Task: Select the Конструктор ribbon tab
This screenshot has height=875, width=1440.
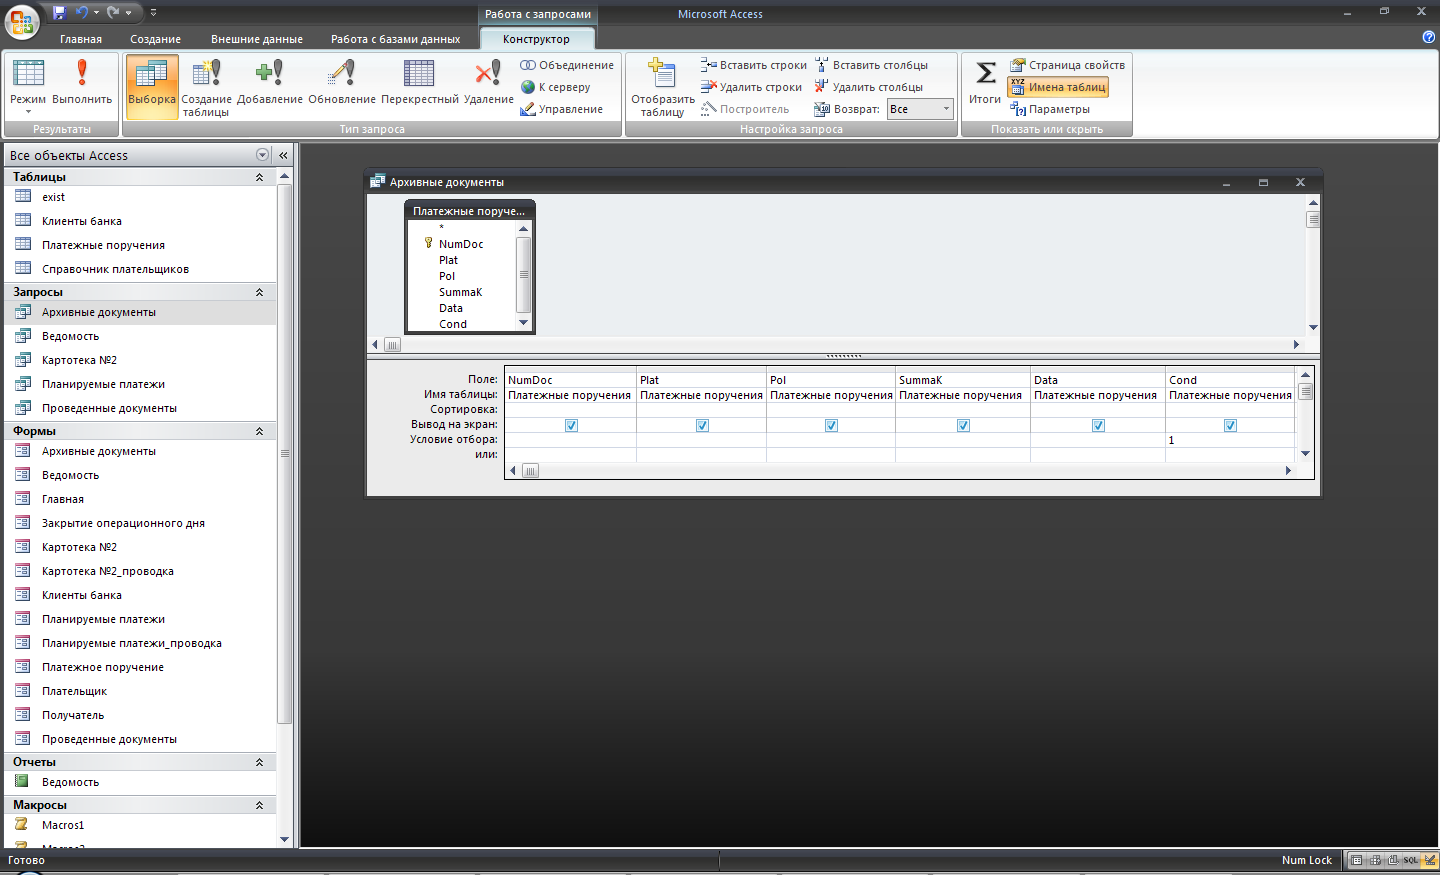Action: pyautogui.click(x=537, y=39)
